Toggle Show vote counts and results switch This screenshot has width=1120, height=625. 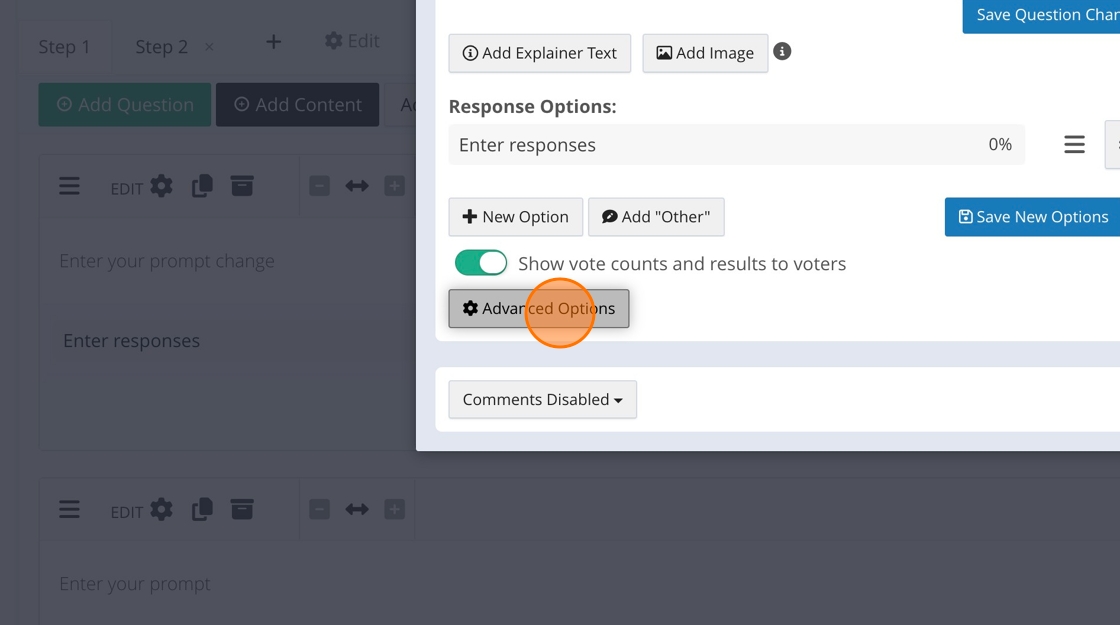tap(481, 263)
